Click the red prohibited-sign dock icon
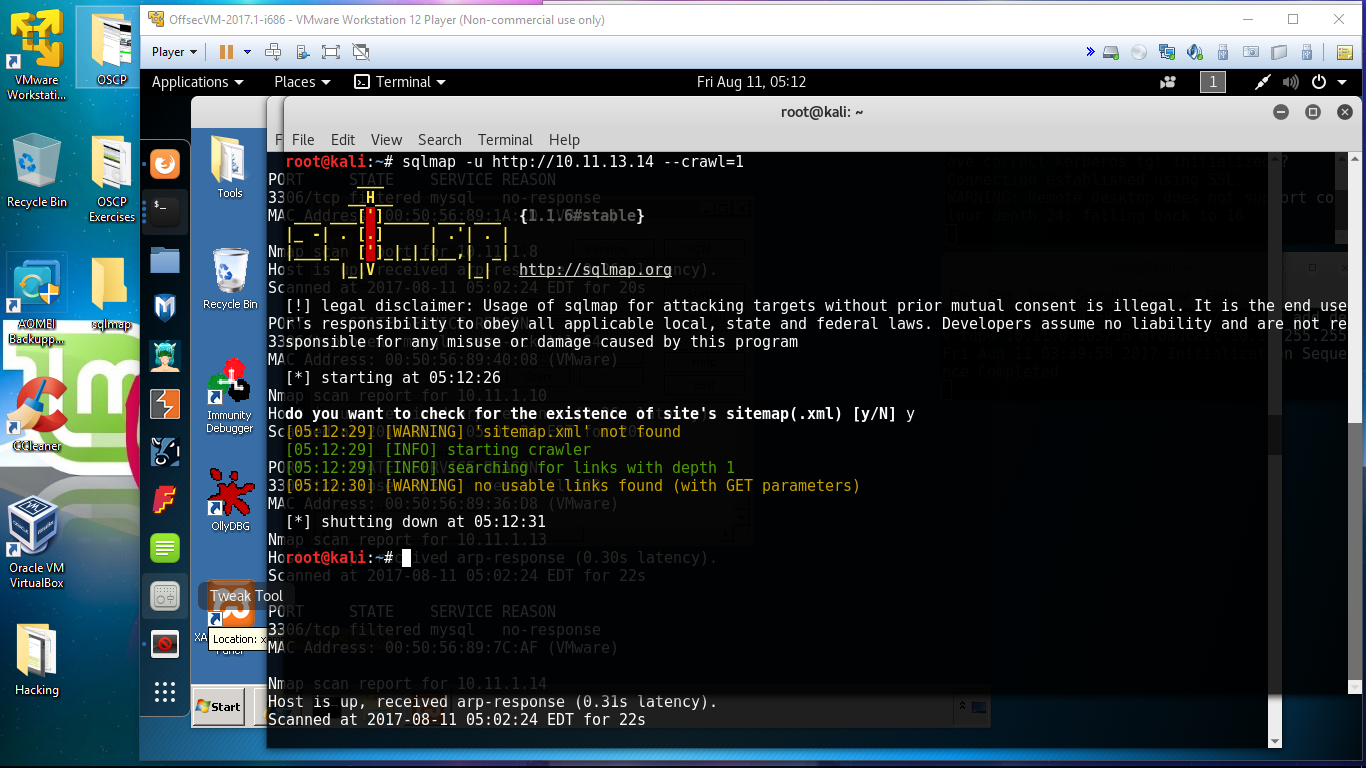 (165, 644)
